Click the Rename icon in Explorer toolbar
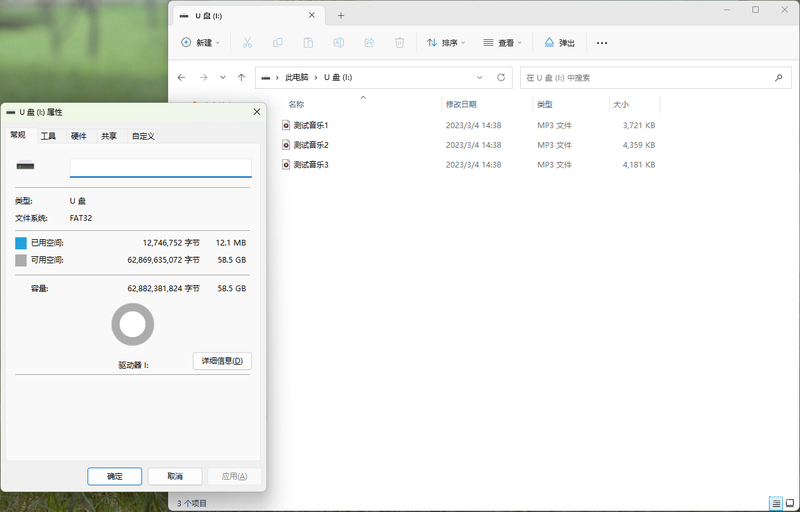 (x=338, y=43)
